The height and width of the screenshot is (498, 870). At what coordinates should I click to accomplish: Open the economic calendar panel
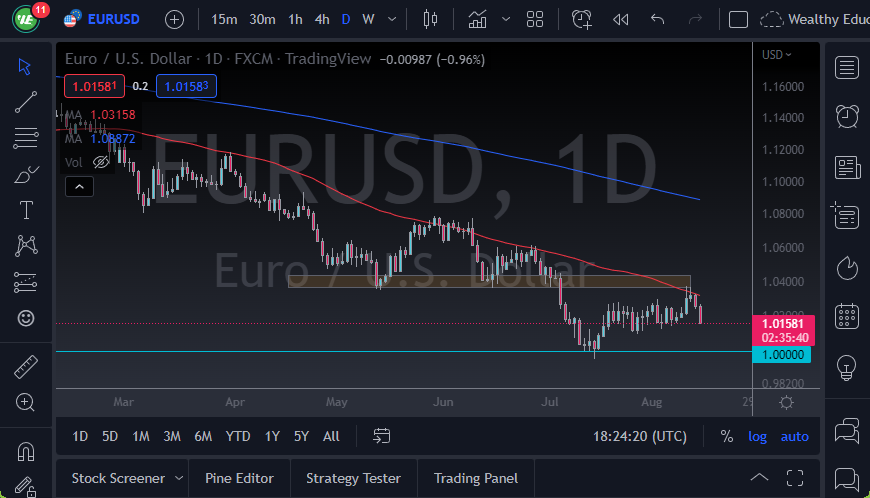point(847,317)
